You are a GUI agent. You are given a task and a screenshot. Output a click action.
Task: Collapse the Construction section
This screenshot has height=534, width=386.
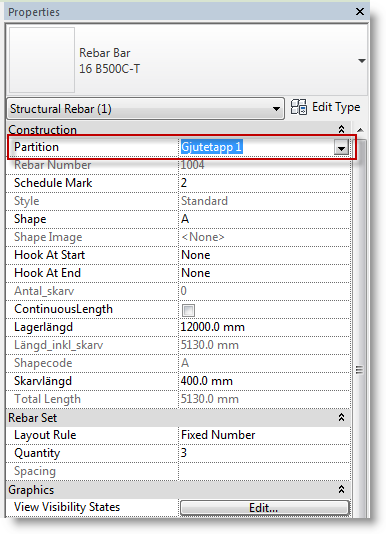(341, 129)
